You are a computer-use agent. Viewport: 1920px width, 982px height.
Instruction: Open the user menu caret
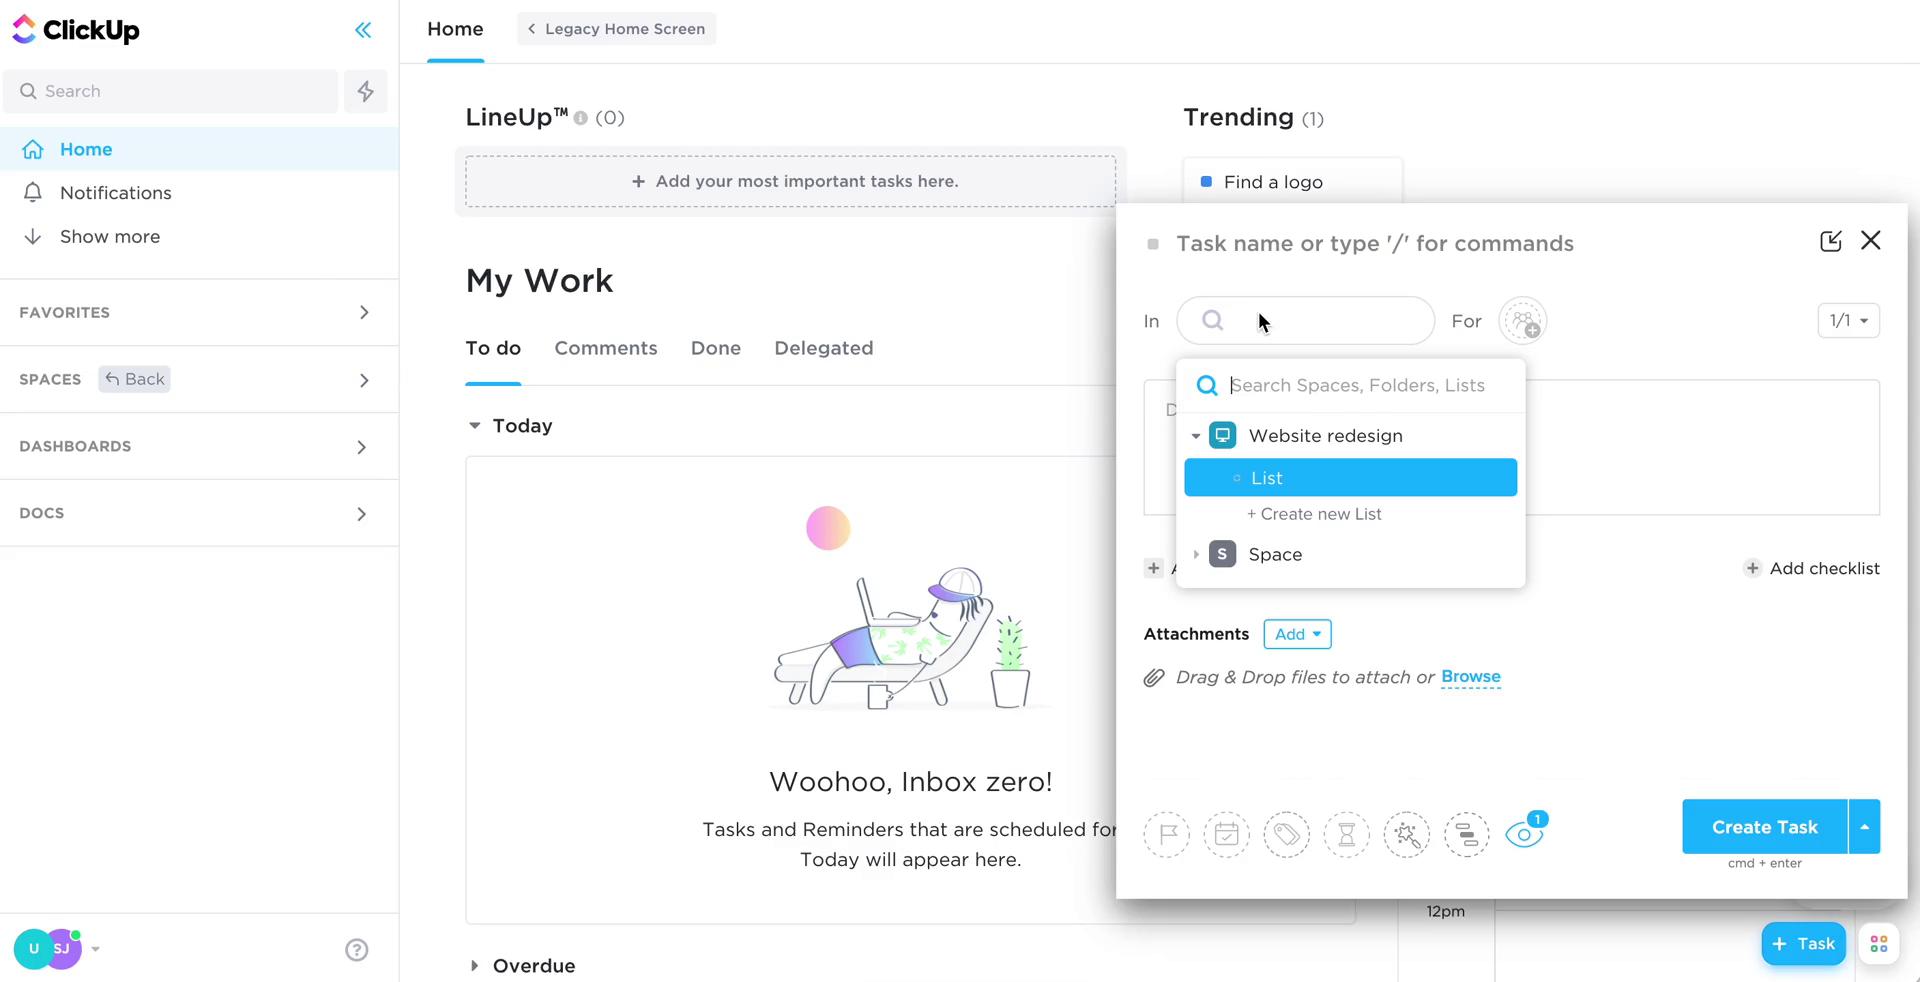pos(96,949)
